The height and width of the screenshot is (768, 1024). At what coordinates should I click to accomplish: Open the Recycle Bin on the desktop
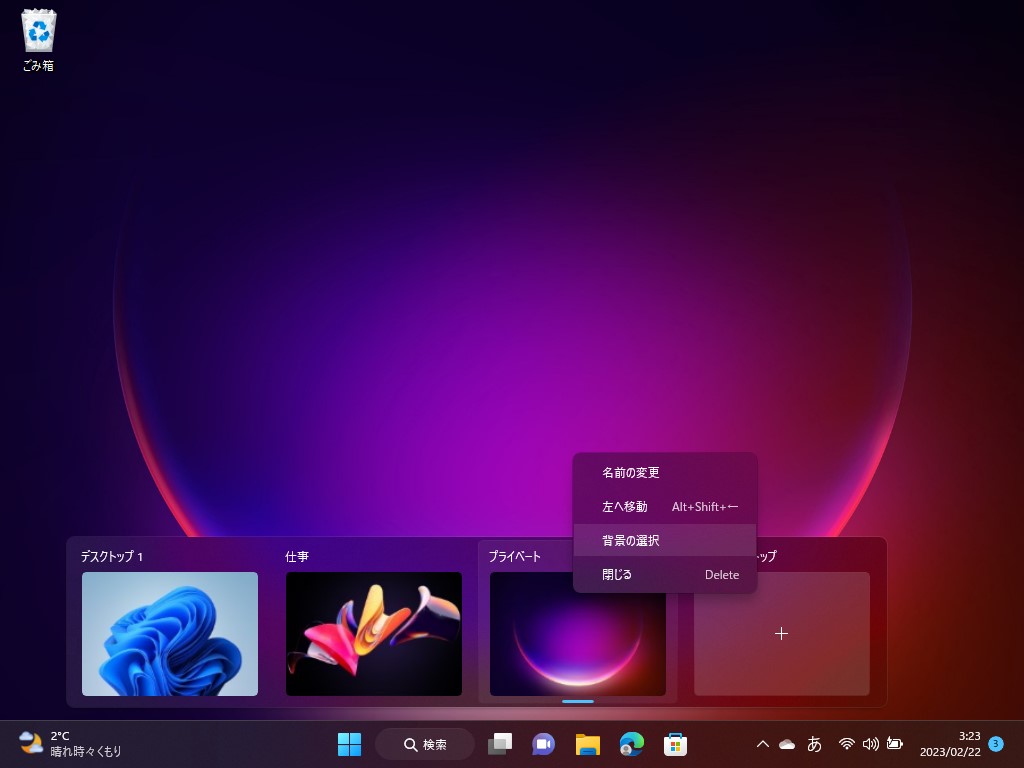(37, 32)
